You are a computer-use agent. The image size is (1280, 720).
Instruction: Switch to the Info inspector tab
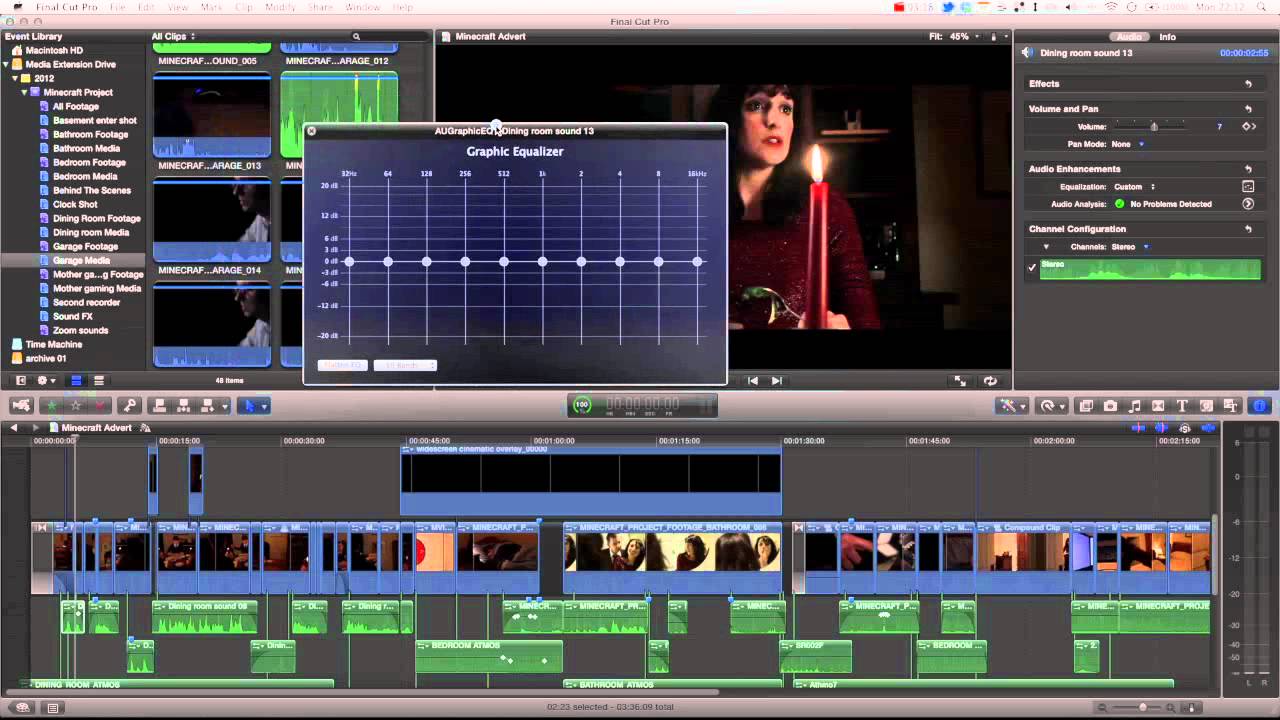pyautogui.click(x=1167, y=37)
